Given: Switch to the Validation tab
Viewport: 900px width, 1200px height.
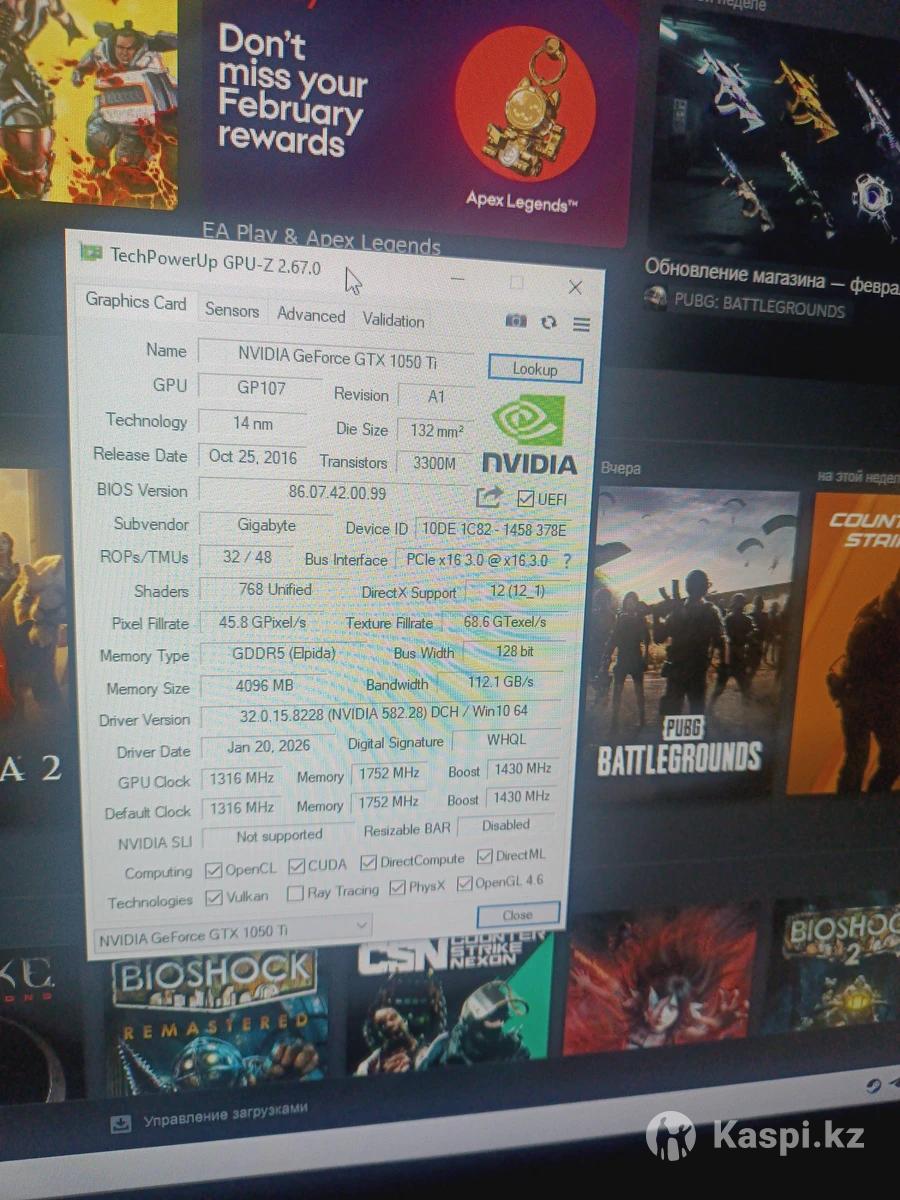Looking at the screenshot, I should click(x=393, y=321).
